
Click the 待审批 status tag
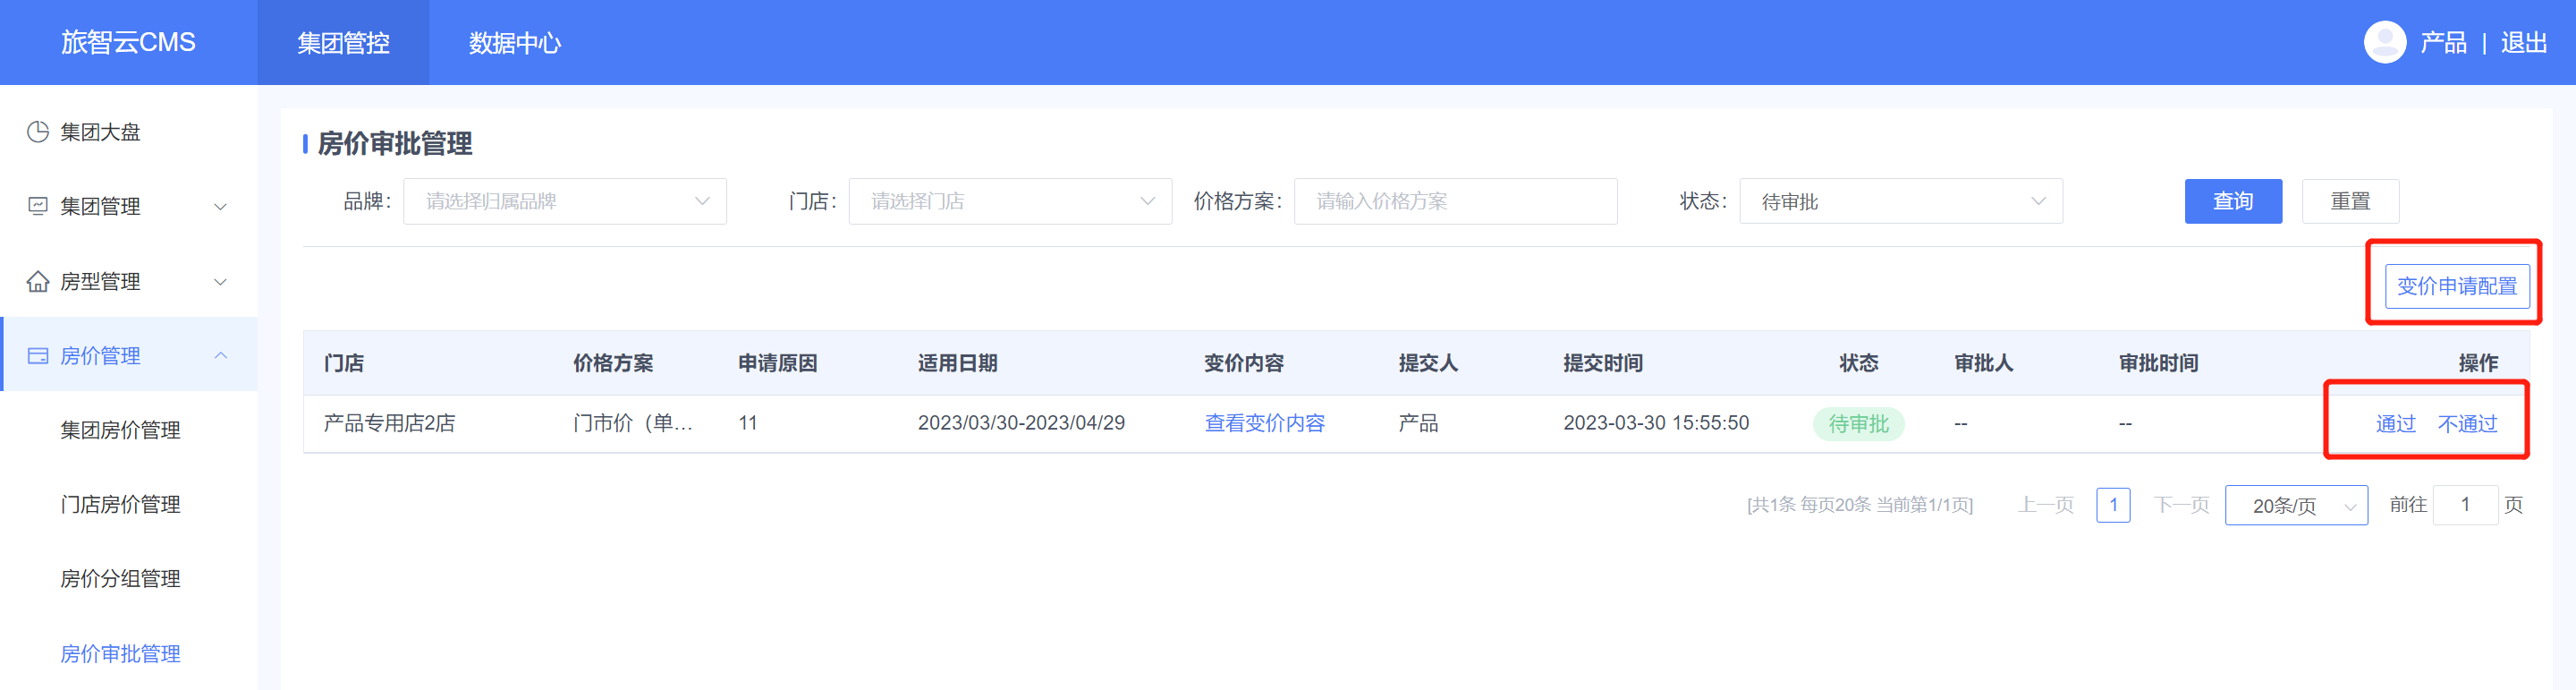pyautogui.click(x=1858, y=424)
